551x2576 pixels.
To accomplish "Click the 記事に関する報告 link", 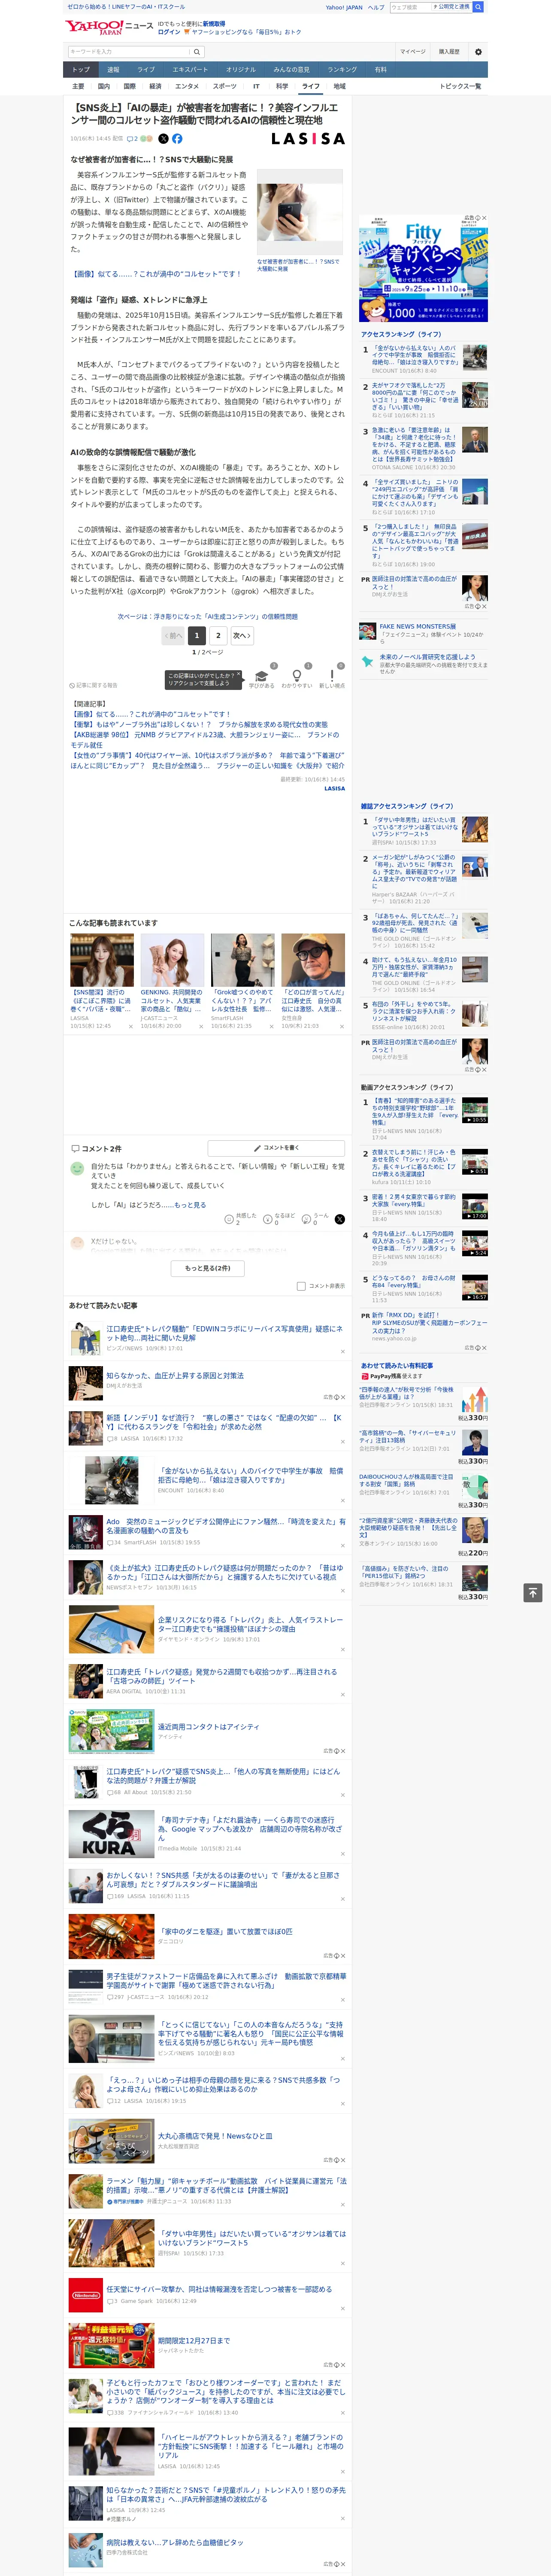I will coord(94,686).
